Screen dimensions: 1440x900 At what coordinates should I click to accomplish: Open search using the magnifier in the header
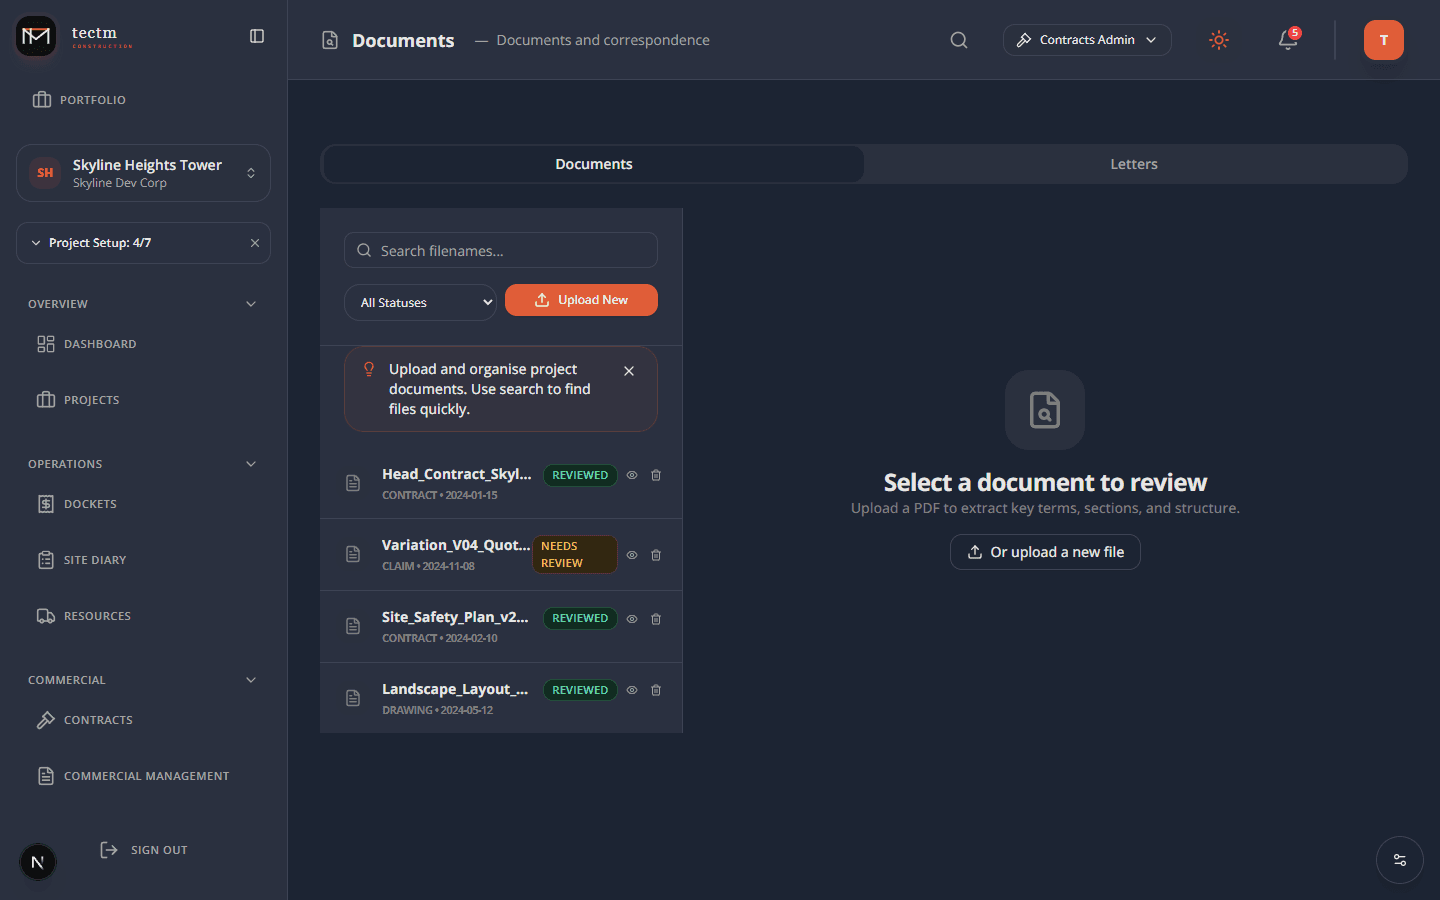point(958,40)
